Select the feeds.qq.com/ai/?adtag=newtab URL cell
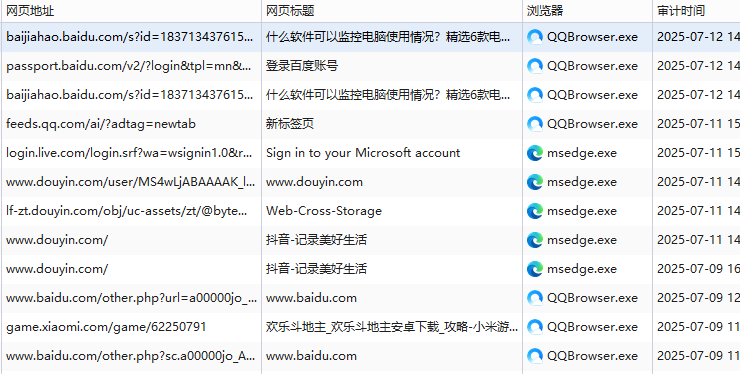 click(101, 124)
